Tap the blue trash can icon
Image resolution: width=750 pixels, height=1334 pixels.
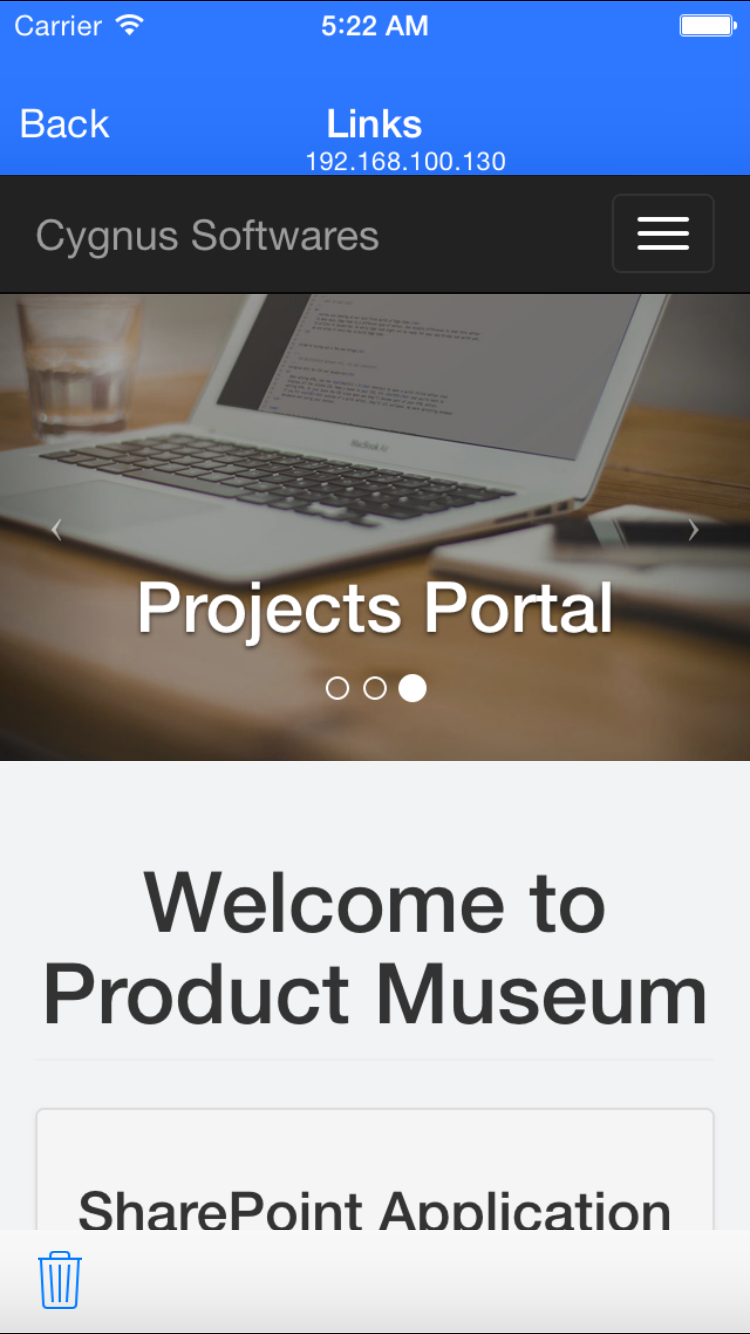pos(60,1280)
